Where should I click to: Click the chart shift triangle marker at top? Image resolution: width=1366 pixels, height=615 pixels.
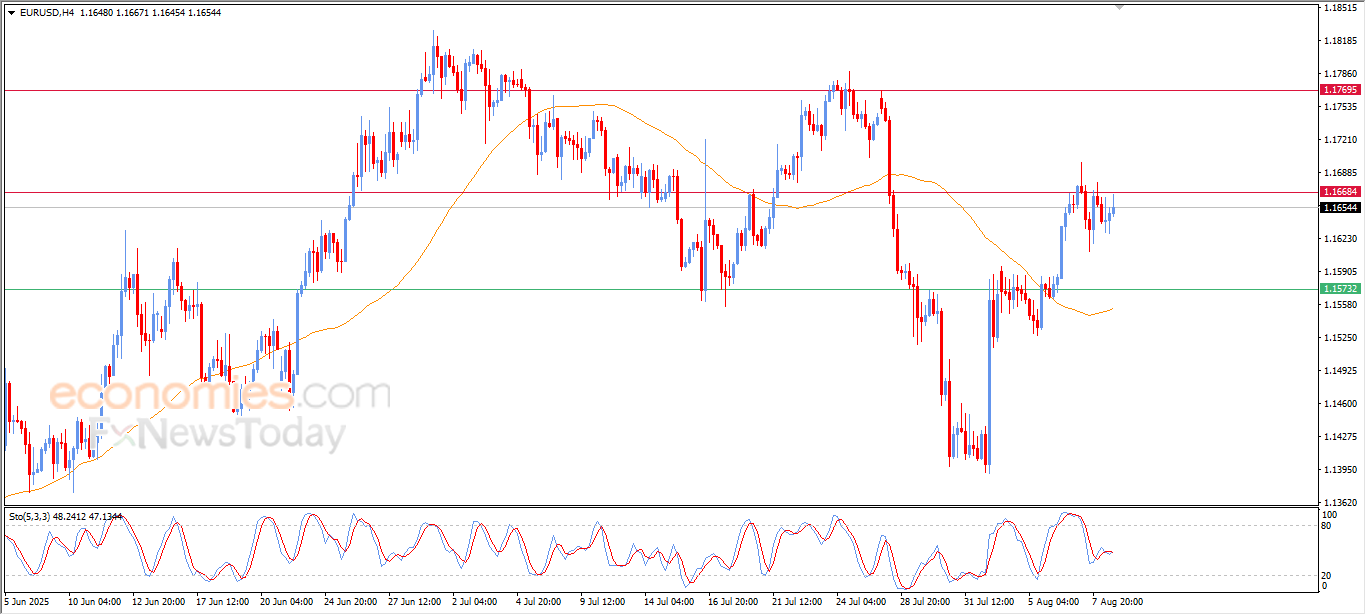[1120, 7]
